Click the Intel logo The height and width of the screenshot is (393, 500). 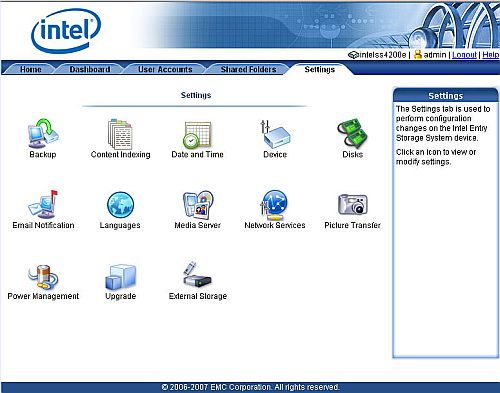tap(66, 31)
